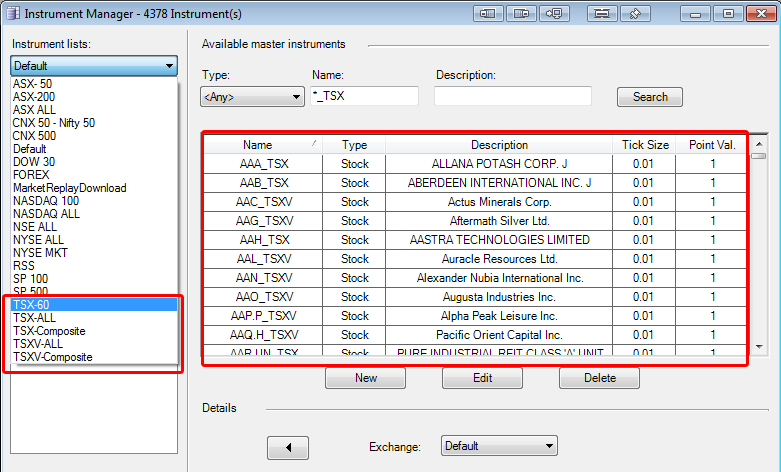The width and height of the screenshot is (781, 472).
Task: Select ASX ALL in the list
Action: click(x=94, y=110)
